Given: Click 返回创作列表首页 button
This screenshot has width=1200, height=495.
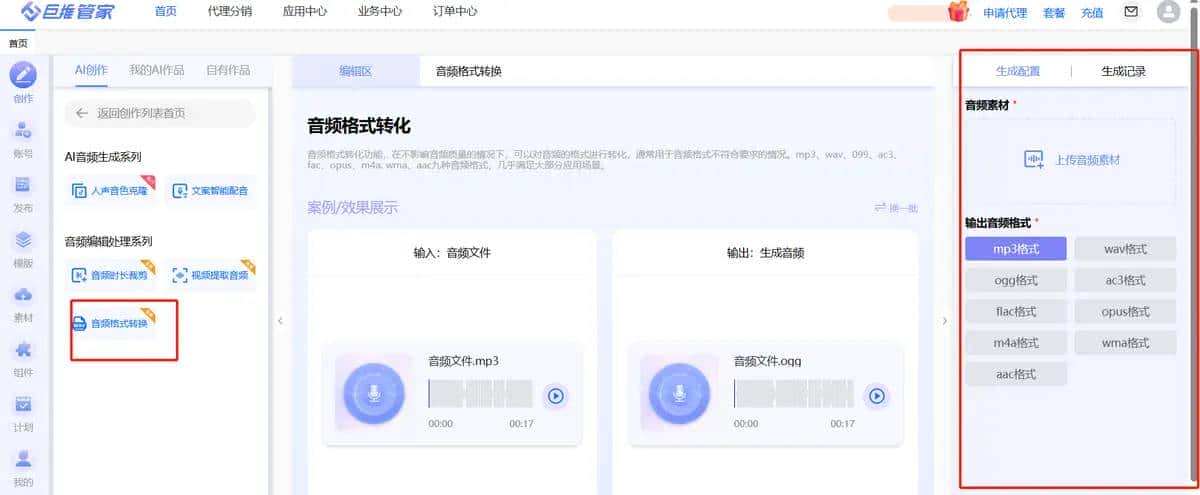Looking at the screenshot, I should click(160, 113).
